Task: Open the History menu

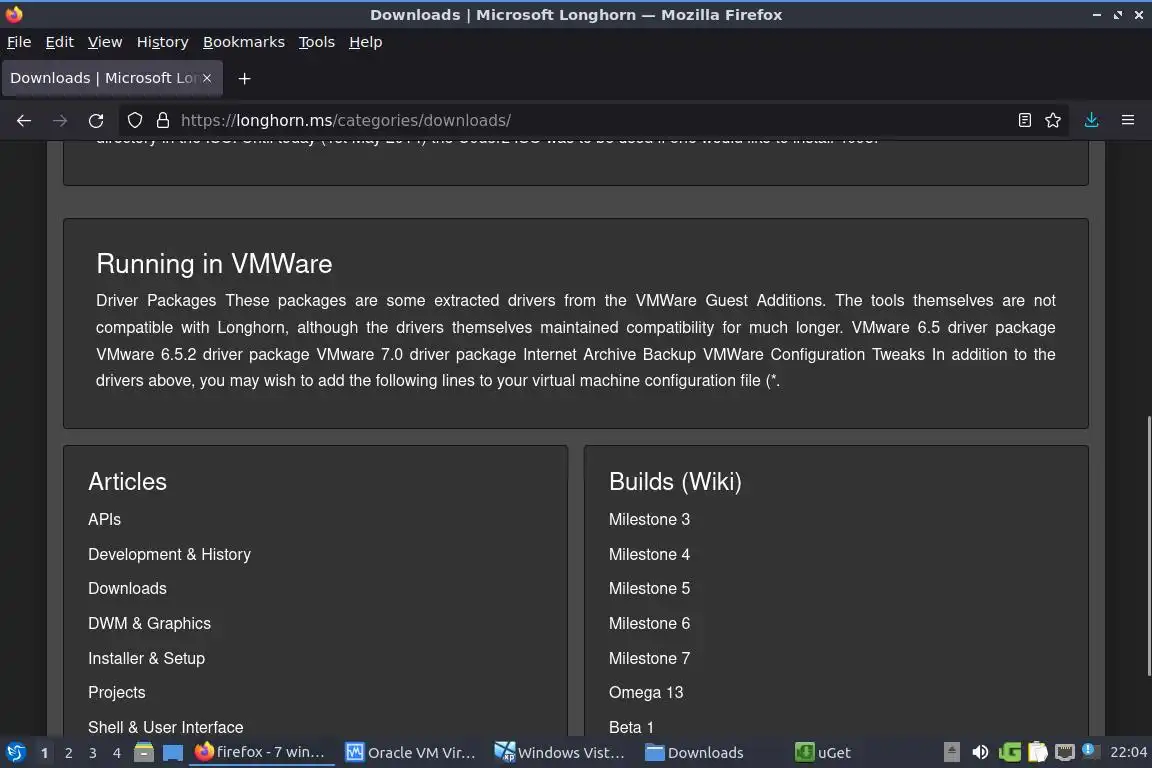Action: (162, 42)
